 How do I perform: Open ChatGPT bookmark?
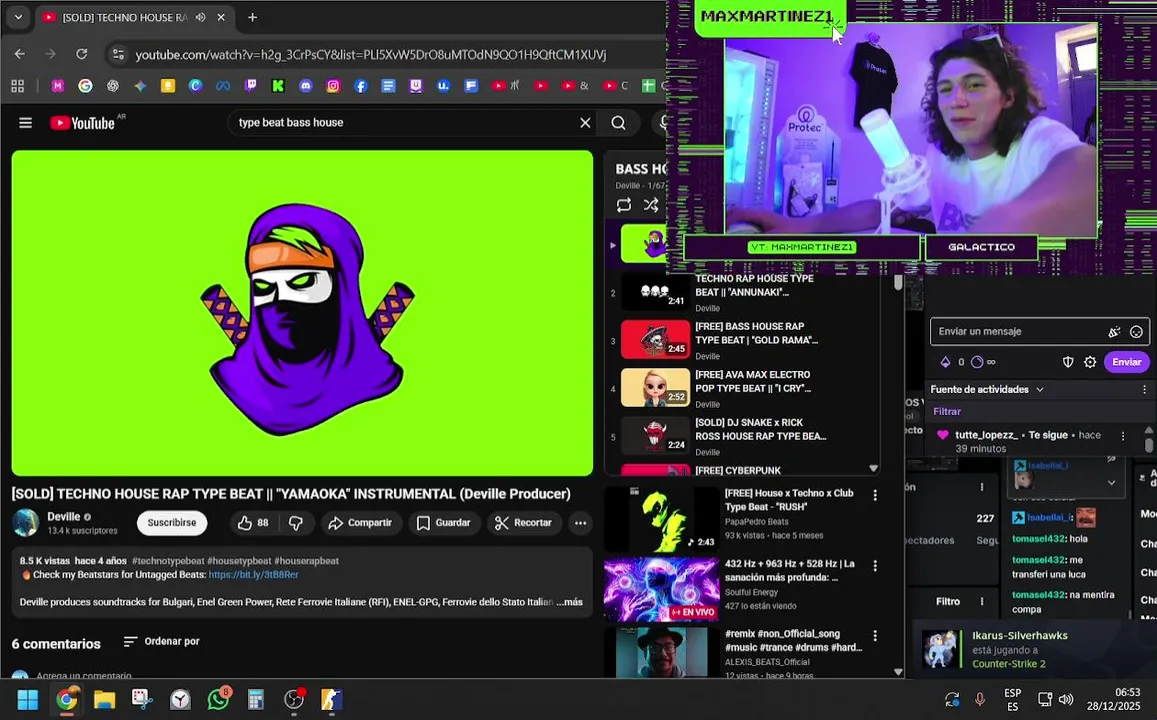(x=113, y=86)
